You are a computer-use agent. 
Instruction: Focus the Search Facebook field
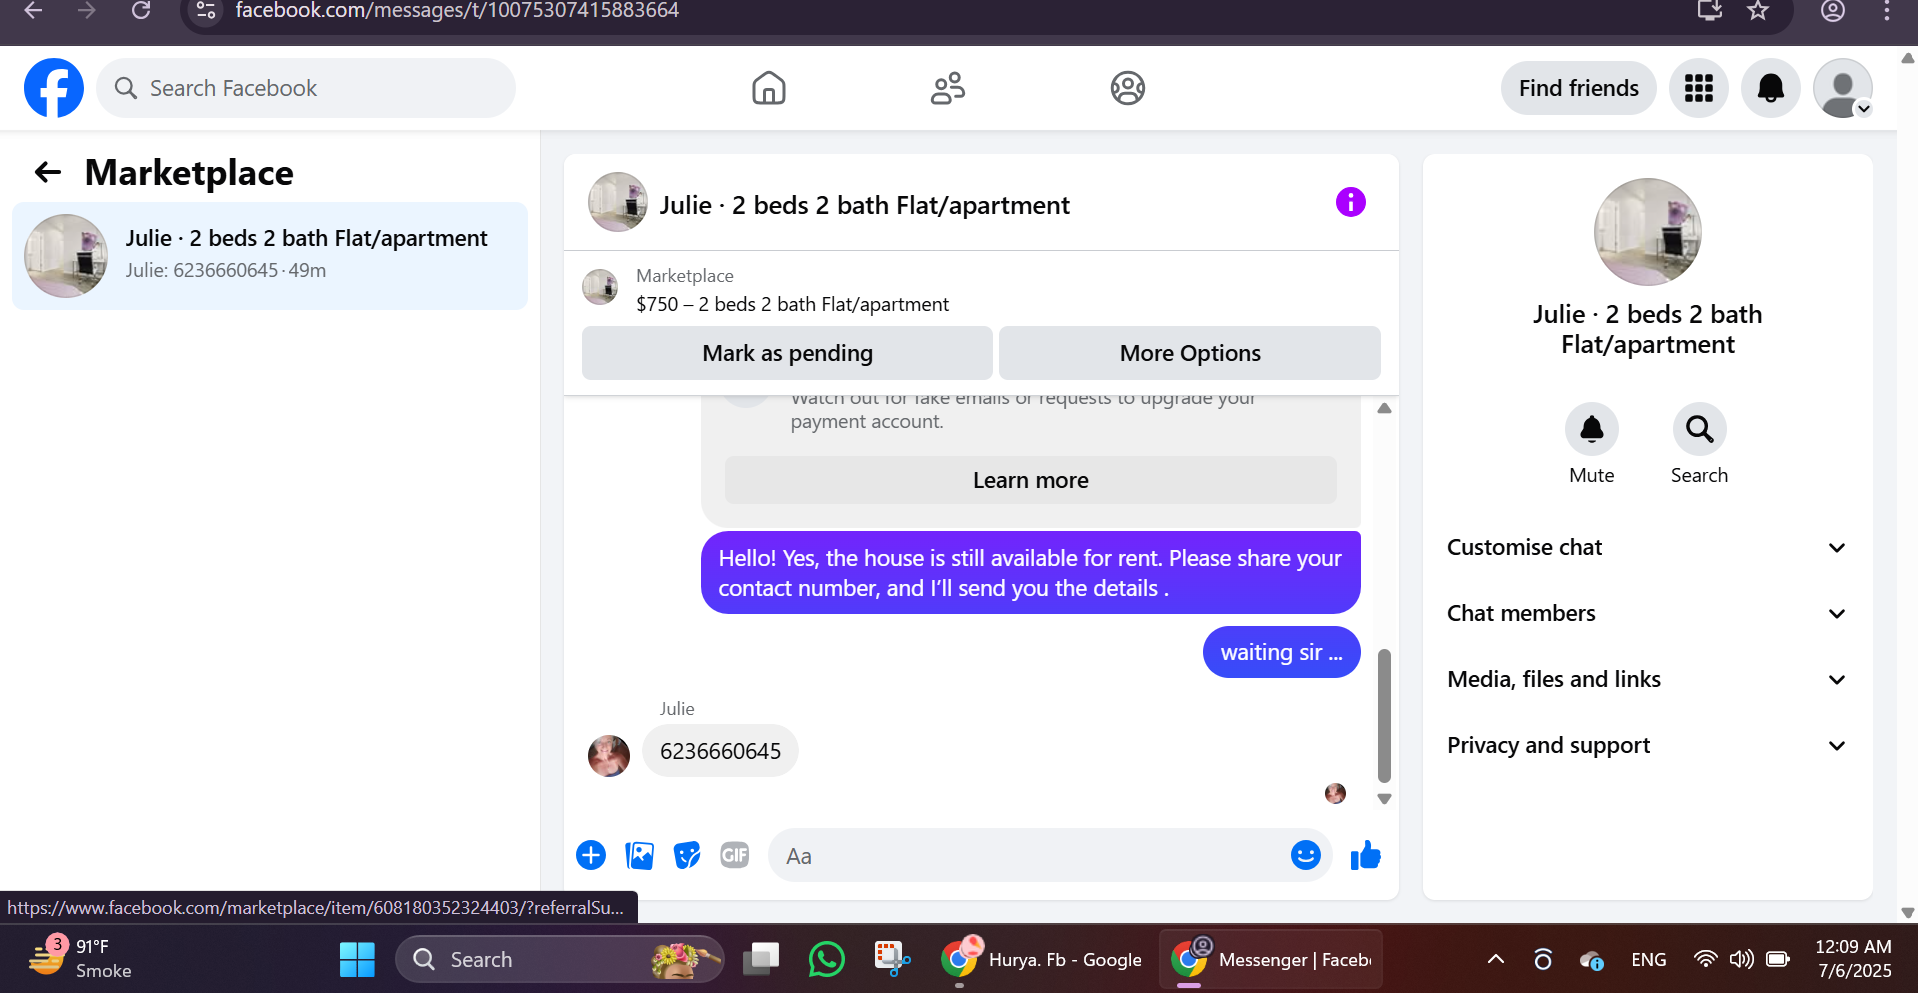tap(306, 88)
